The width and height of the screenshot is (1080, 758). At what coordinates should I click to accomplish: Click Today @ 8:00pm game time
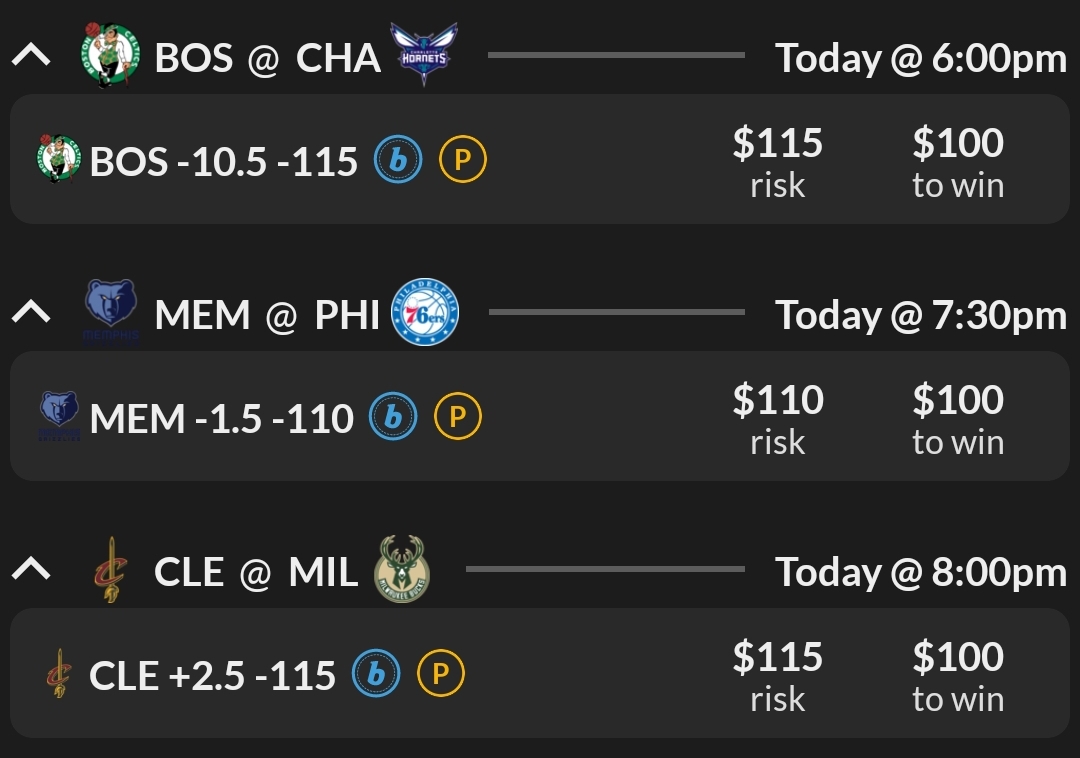pos(921,572)
